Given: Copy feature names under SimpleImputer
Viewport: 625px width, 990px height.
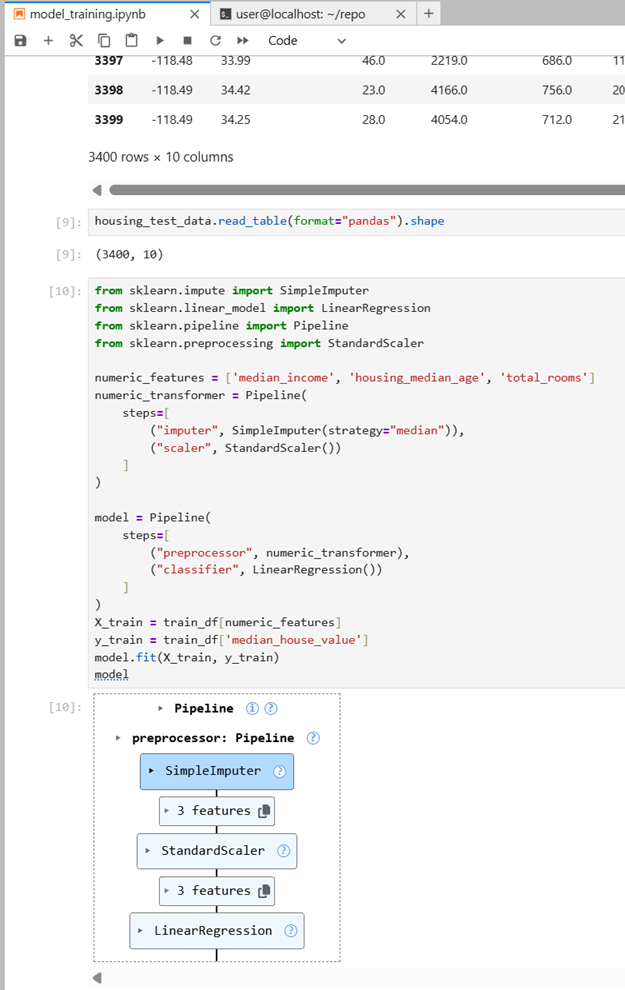Looking at the screenshot, I should coord(265,811).
